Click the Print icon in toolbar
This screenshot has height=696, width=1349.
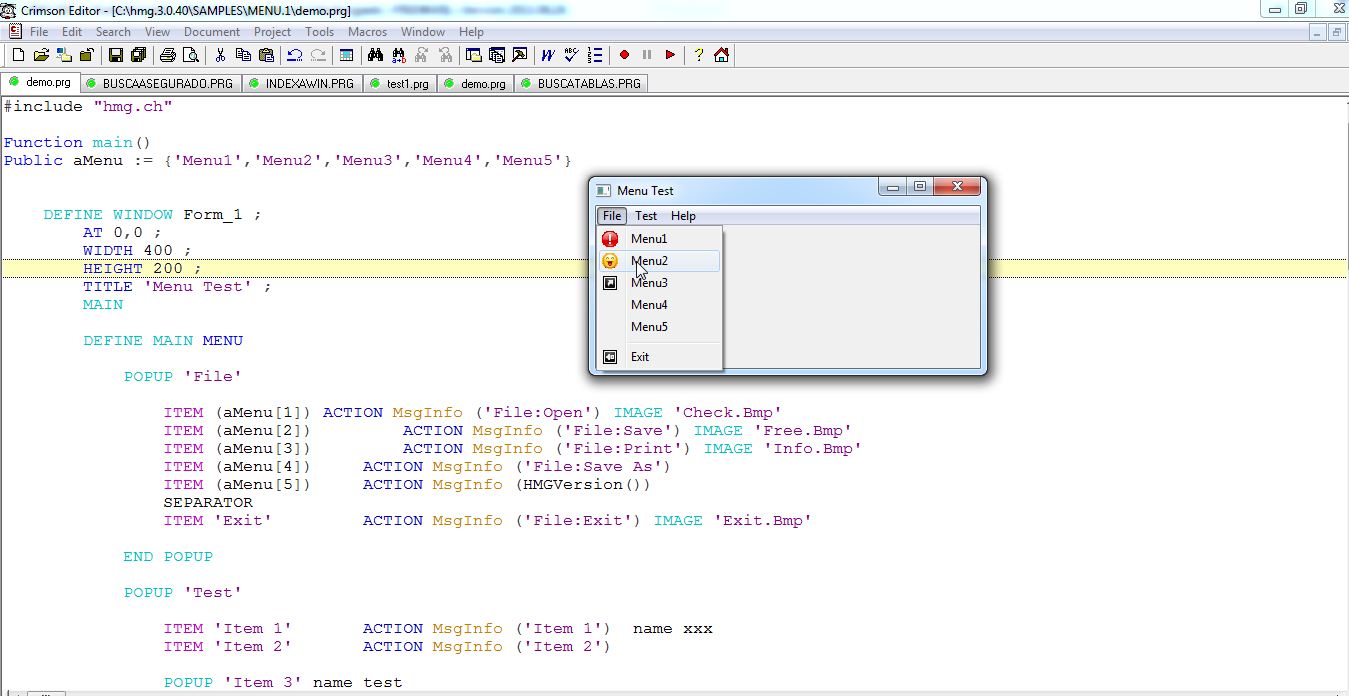[168, 55]
